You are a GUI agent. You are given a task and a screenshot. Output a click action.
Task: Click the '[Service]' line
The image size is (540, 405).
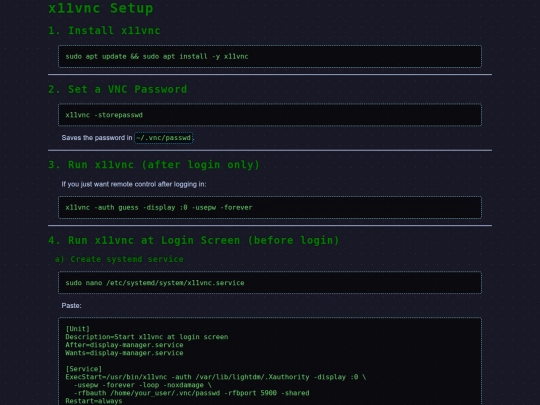tap(84, 369)
